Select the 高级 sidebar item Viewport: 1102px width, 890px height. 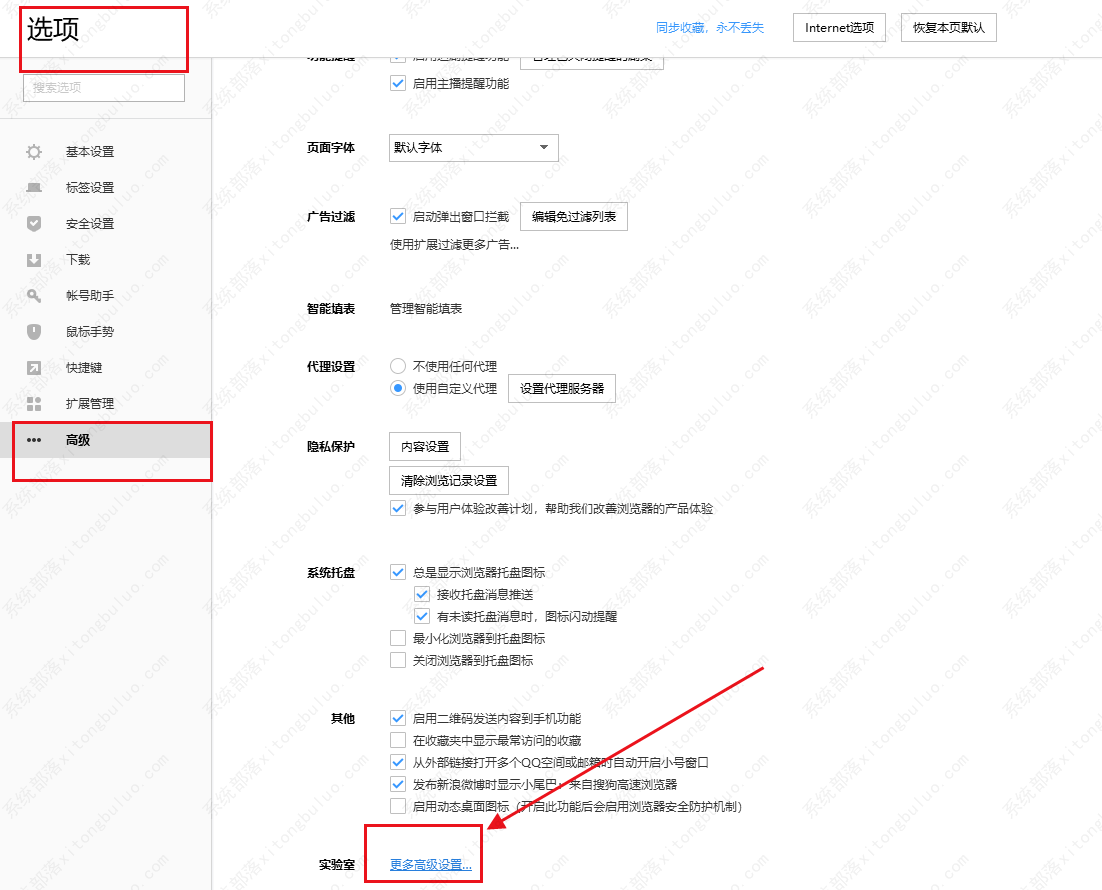112,440
